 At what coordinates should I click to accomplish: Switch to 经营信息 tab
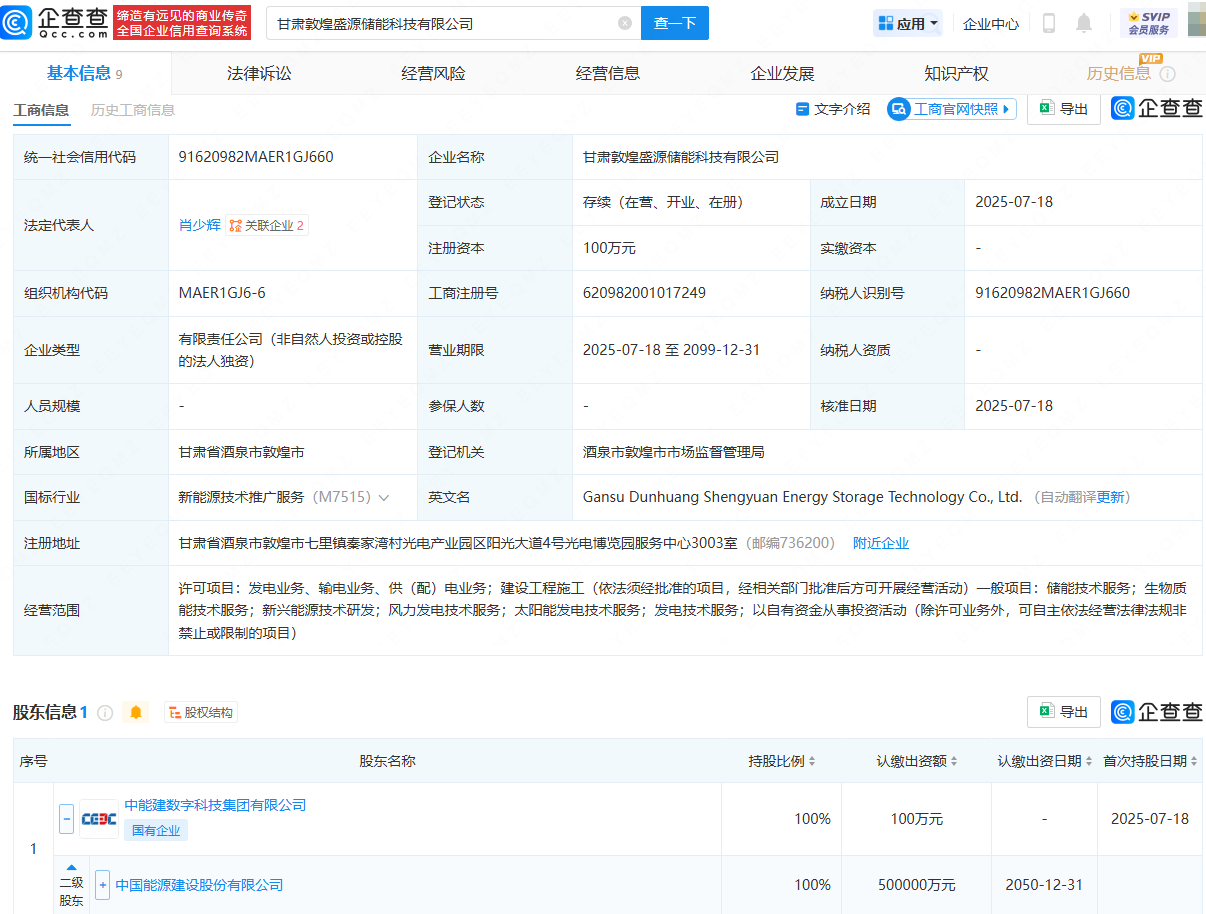pos(608,73)
